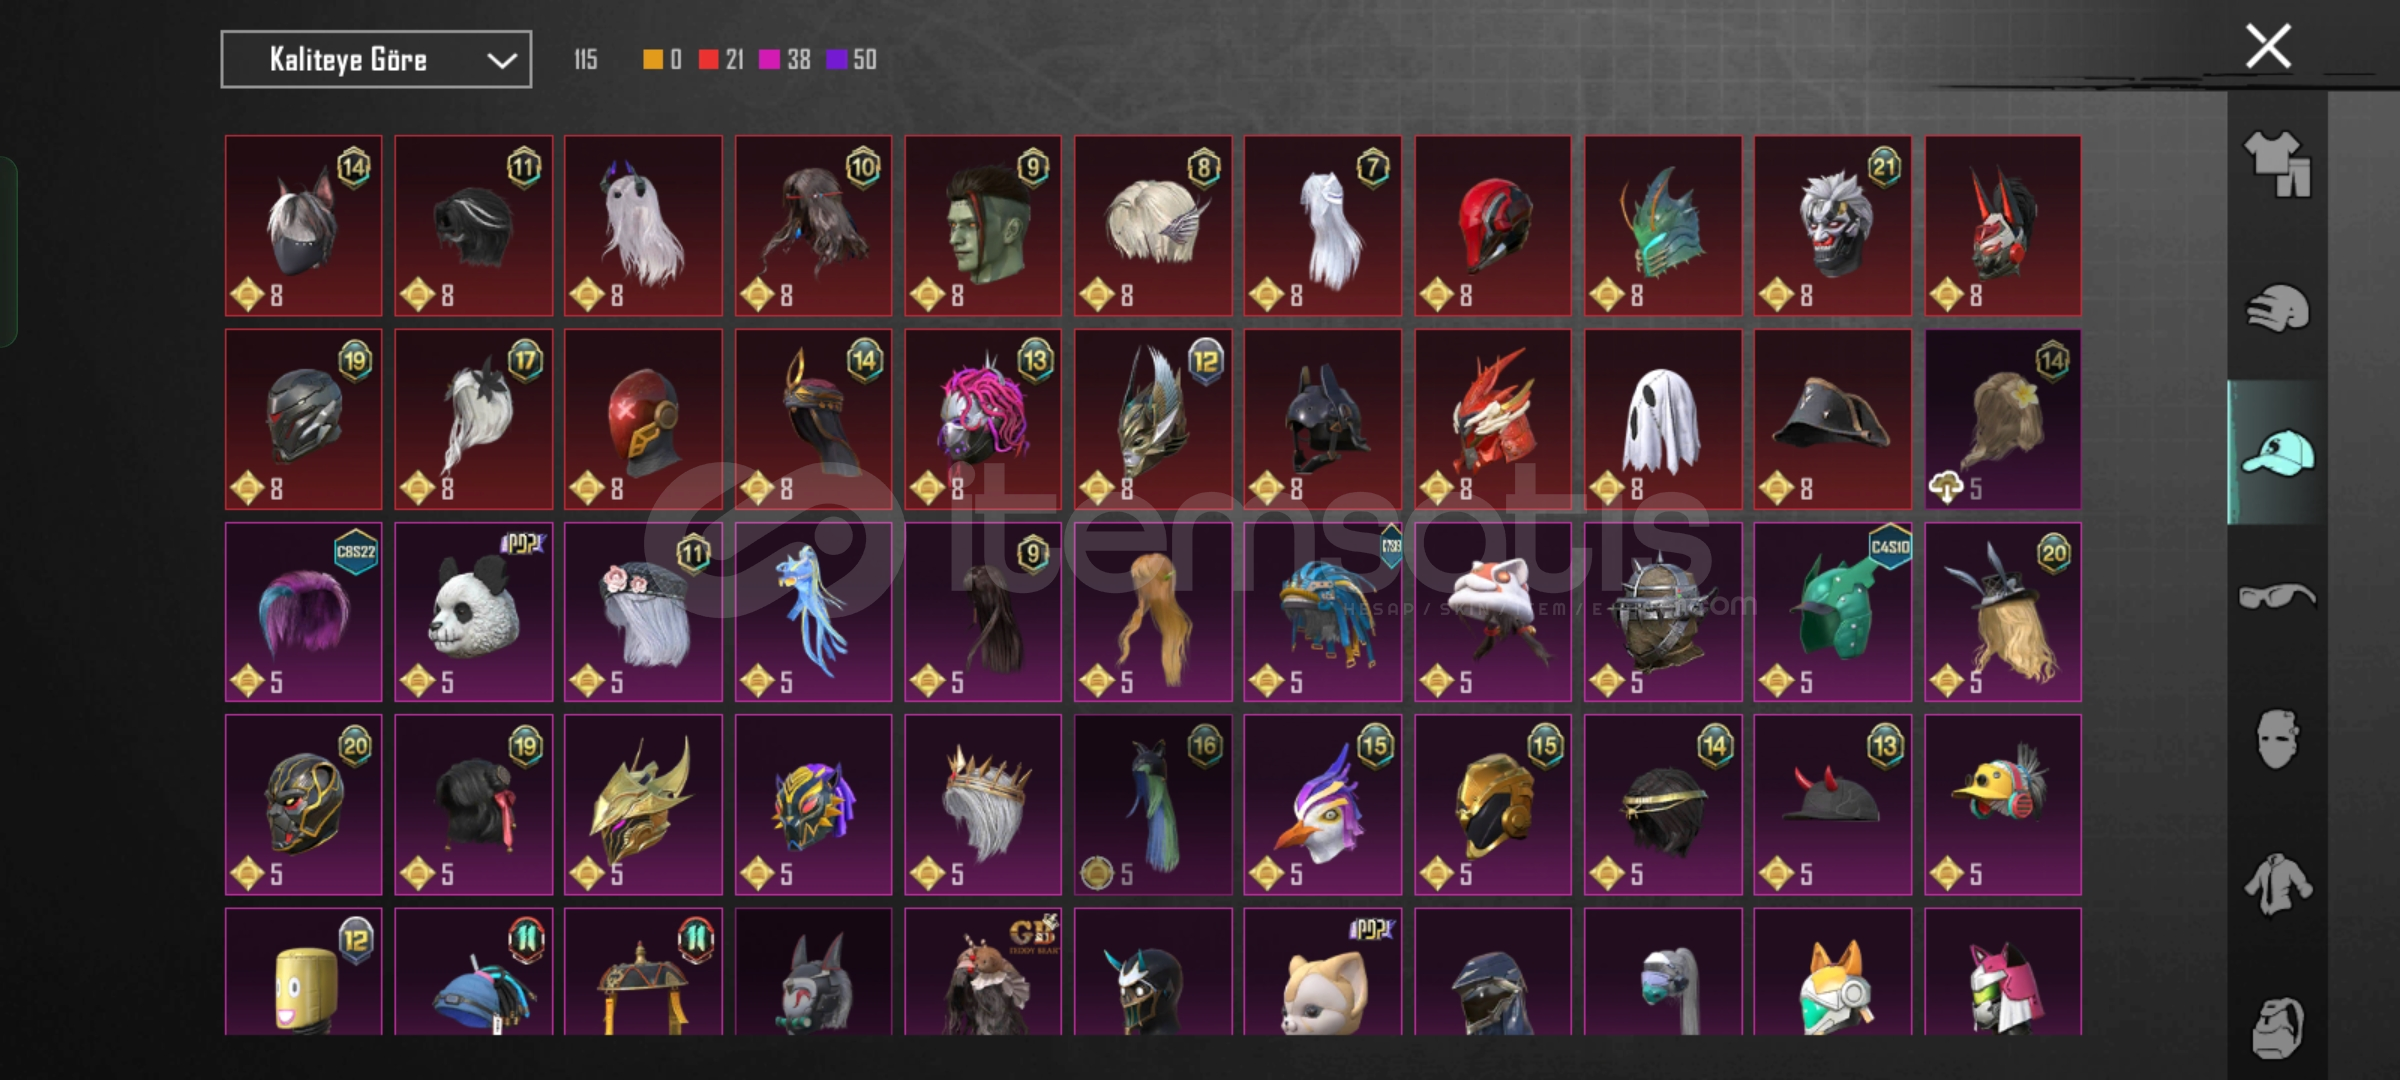The height and width of the screenshot is (1080, 2400).
Task: Select the panda head item
Action: (473, 612)
